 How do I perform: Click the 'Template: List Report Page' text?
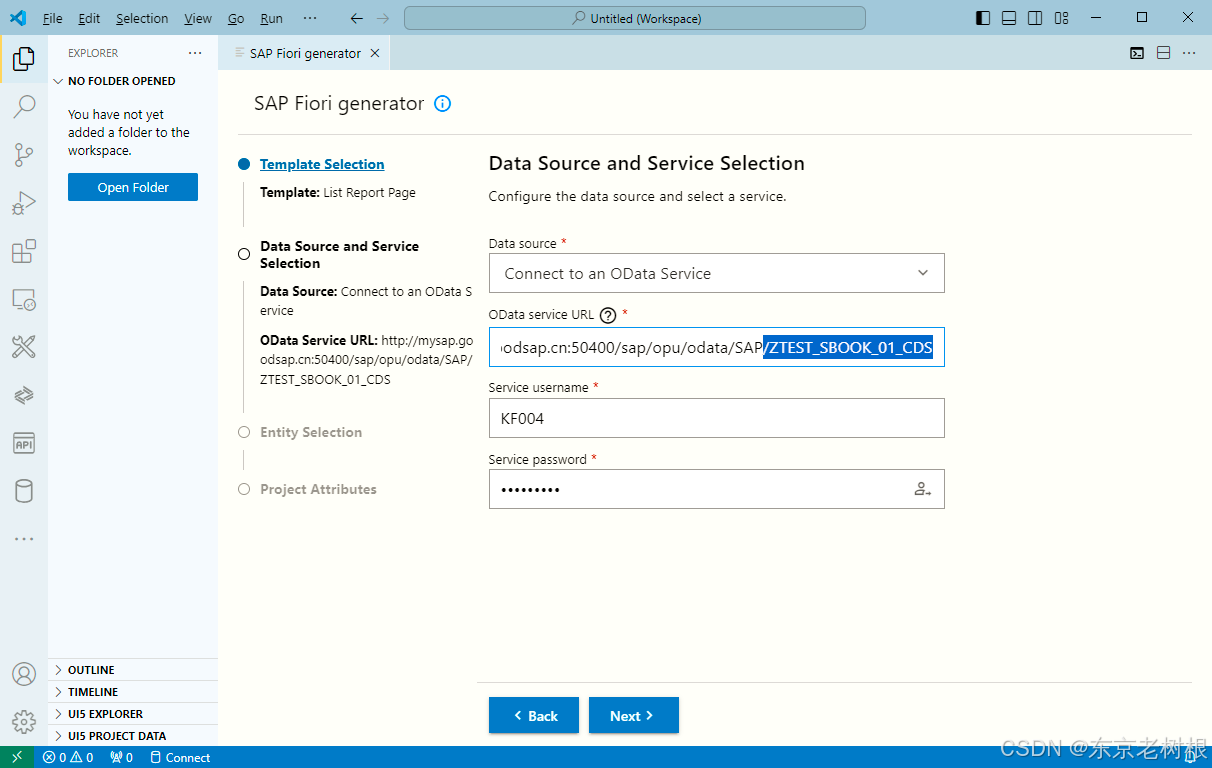pyautogui.click(x=338, y=192)
